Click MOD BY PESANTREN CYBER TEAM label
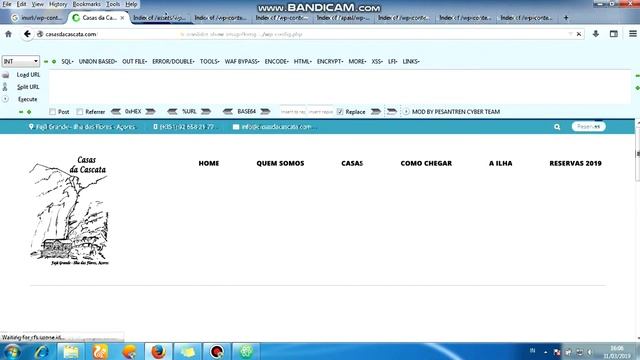Viewport: 640px width, 360px height. 456,111
